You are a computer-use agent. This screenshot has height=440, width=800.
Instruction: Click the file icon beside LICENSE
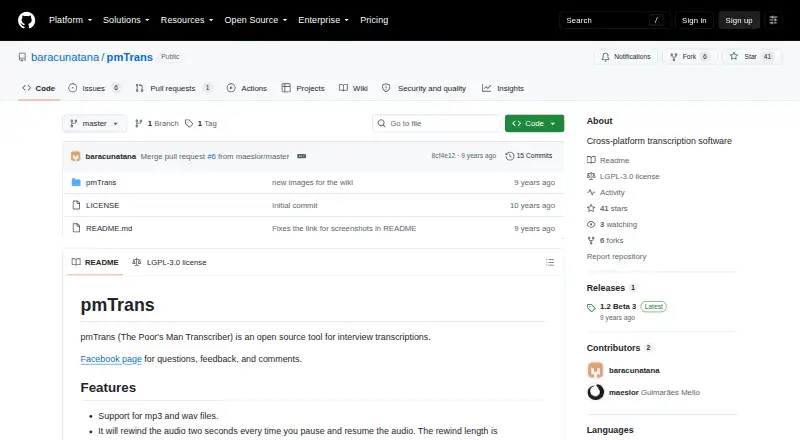pos(76,205)
